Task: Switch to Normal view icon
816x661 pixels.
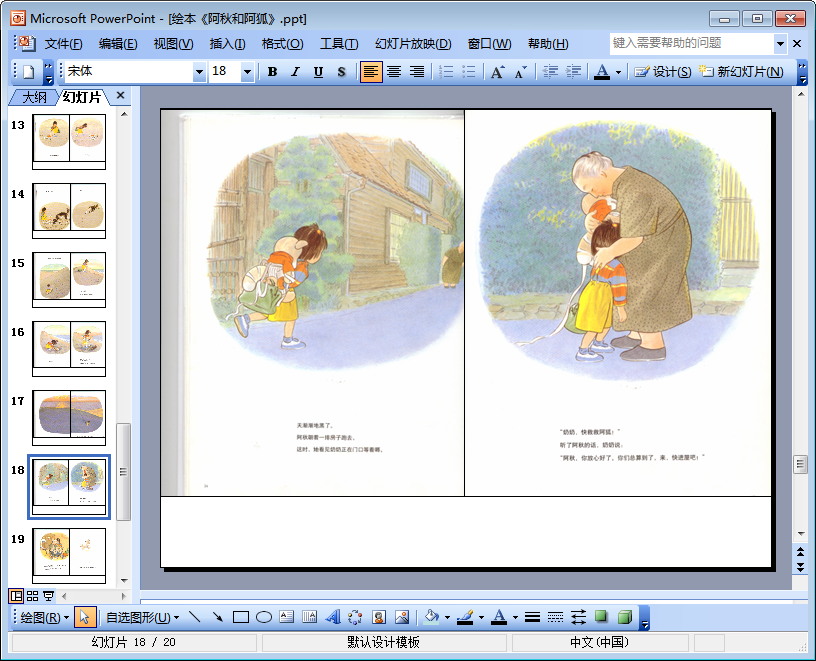Action: pos(17,596)
